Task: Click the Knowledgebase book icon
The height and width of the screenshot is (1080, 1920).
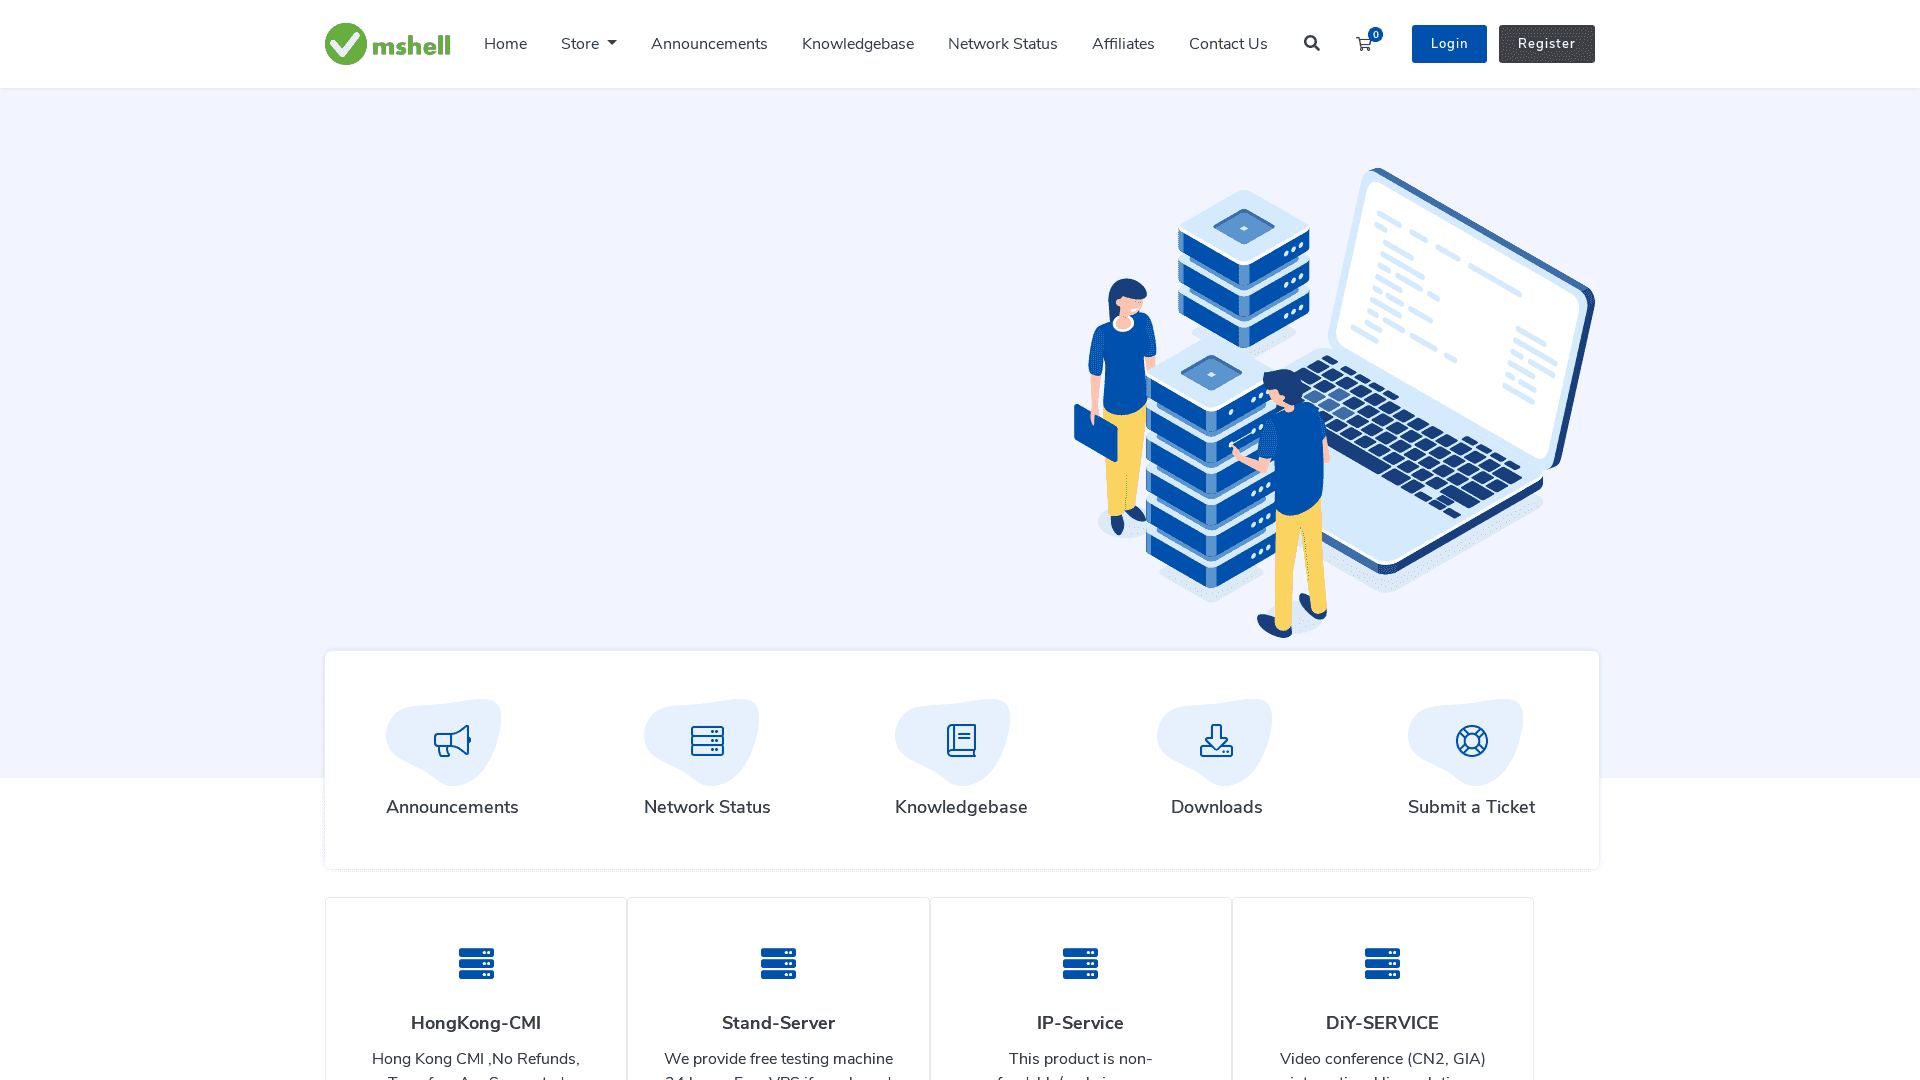Action: coord(961,741)
